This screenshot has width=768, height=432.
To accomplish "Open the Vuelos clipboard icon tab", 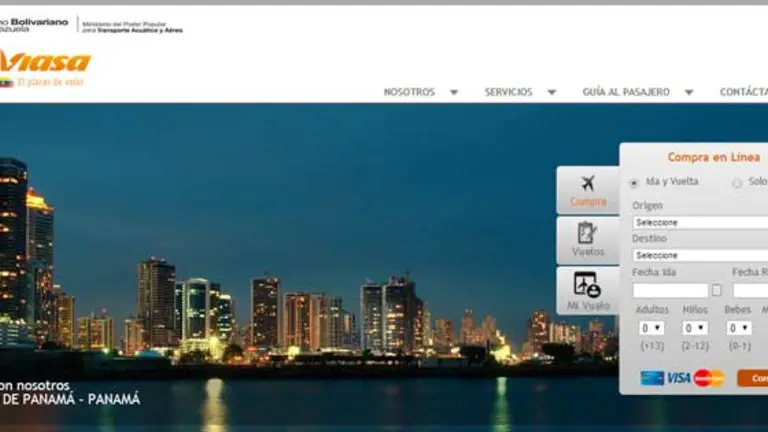I will [588, 240].
